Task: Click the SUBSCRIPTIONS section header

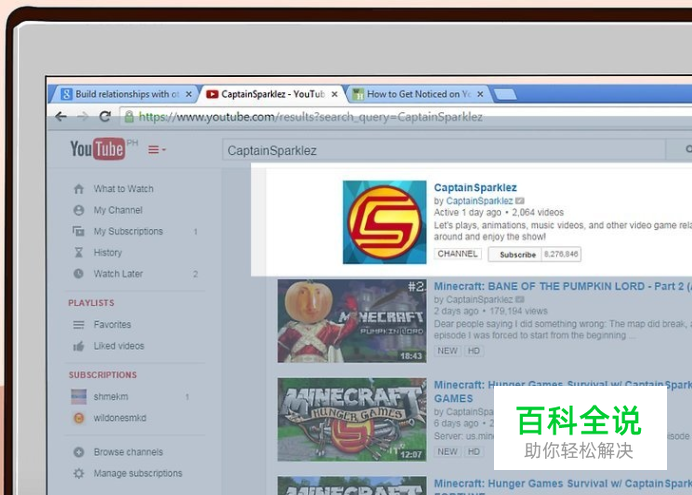Action: pos(103,375)
